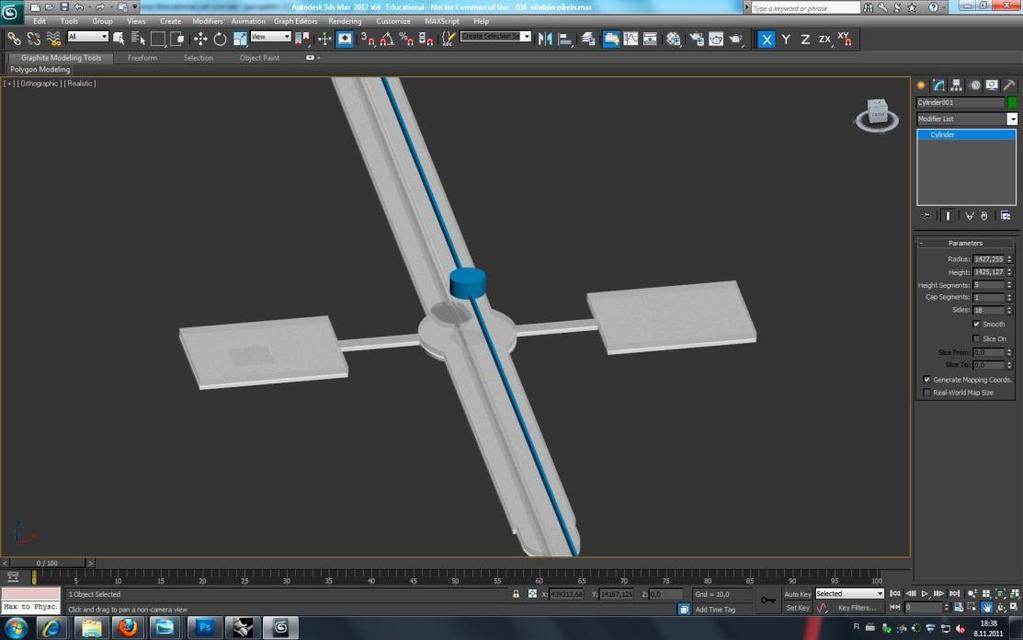Select the Bind to Space Warp tool
The width and height of the screenshot is (1023, 640).
click(53, 39)
